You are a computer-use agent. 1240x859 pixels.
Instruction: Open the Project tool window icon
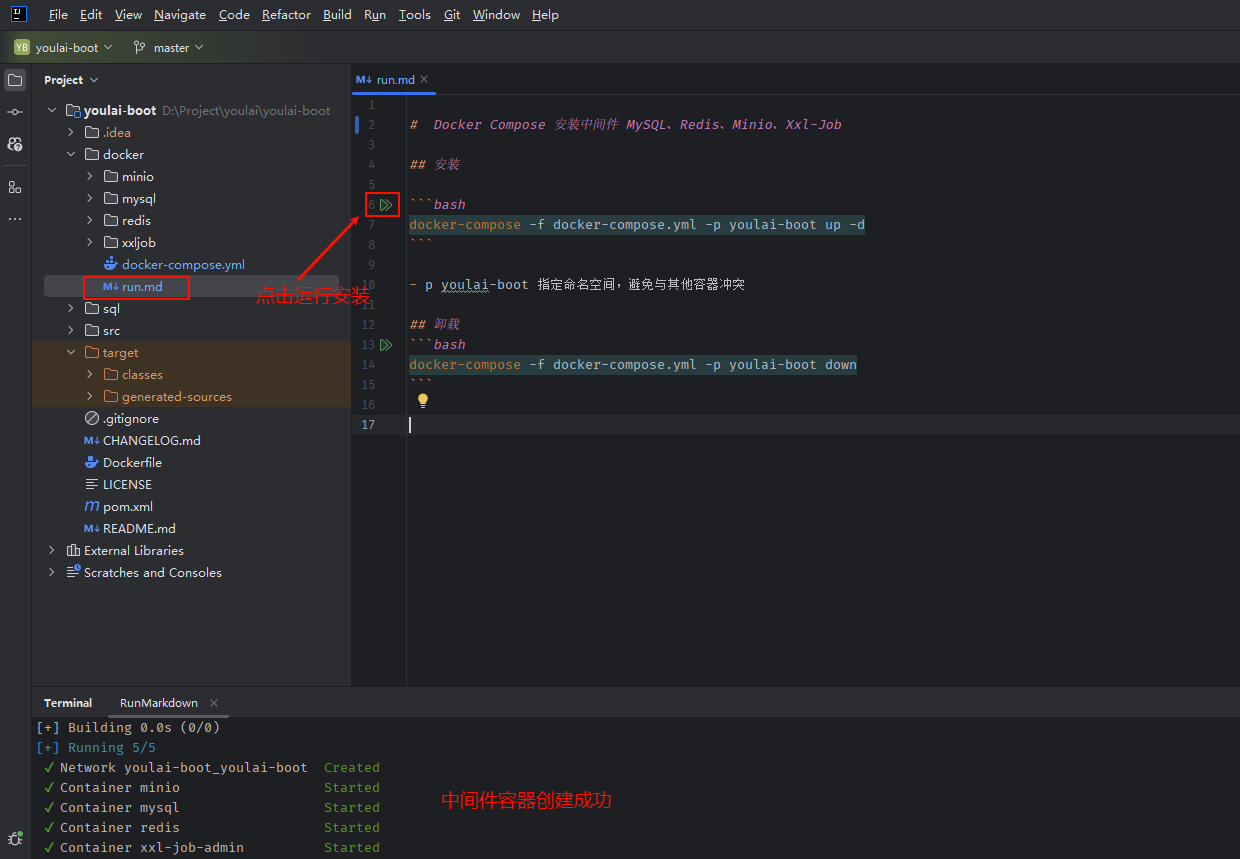pos(15,80)
